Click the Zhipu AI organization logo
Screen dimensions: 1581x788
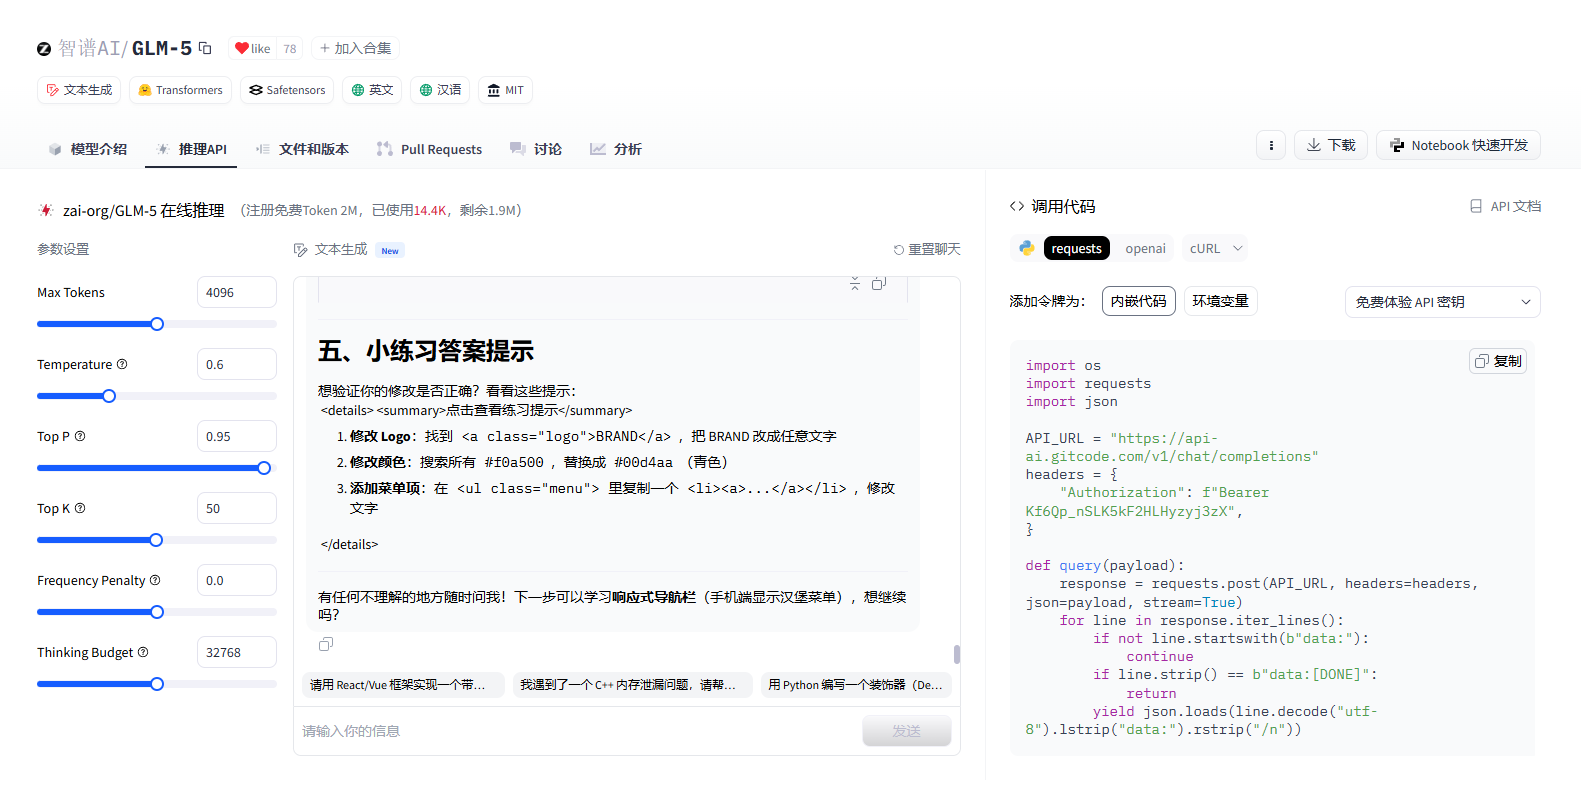pos(44,48)
